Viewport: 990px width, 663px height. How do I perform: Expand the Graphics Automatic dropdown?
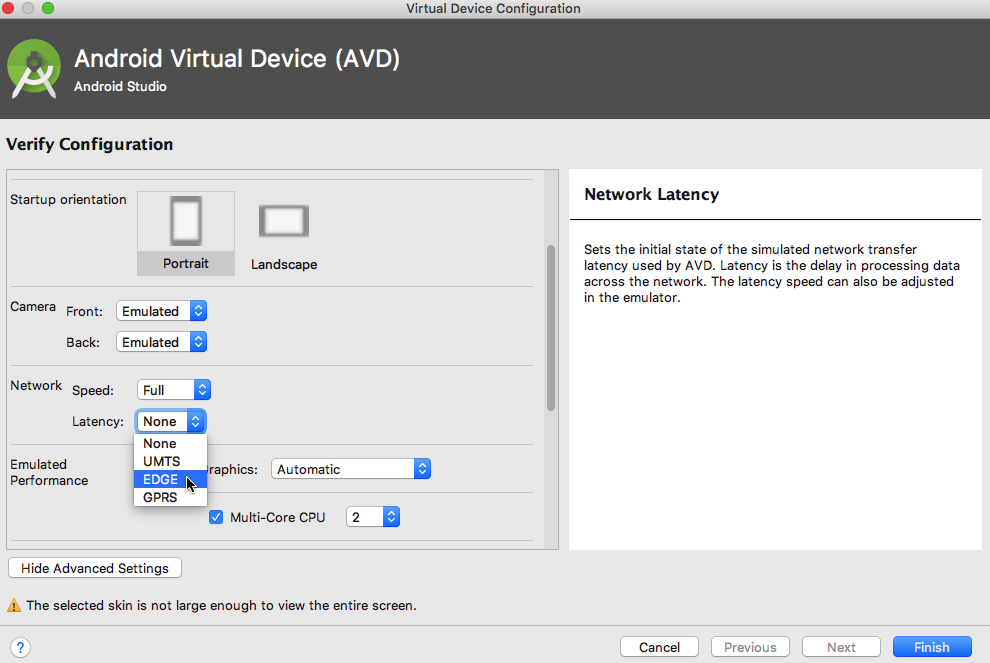(351, 469)
